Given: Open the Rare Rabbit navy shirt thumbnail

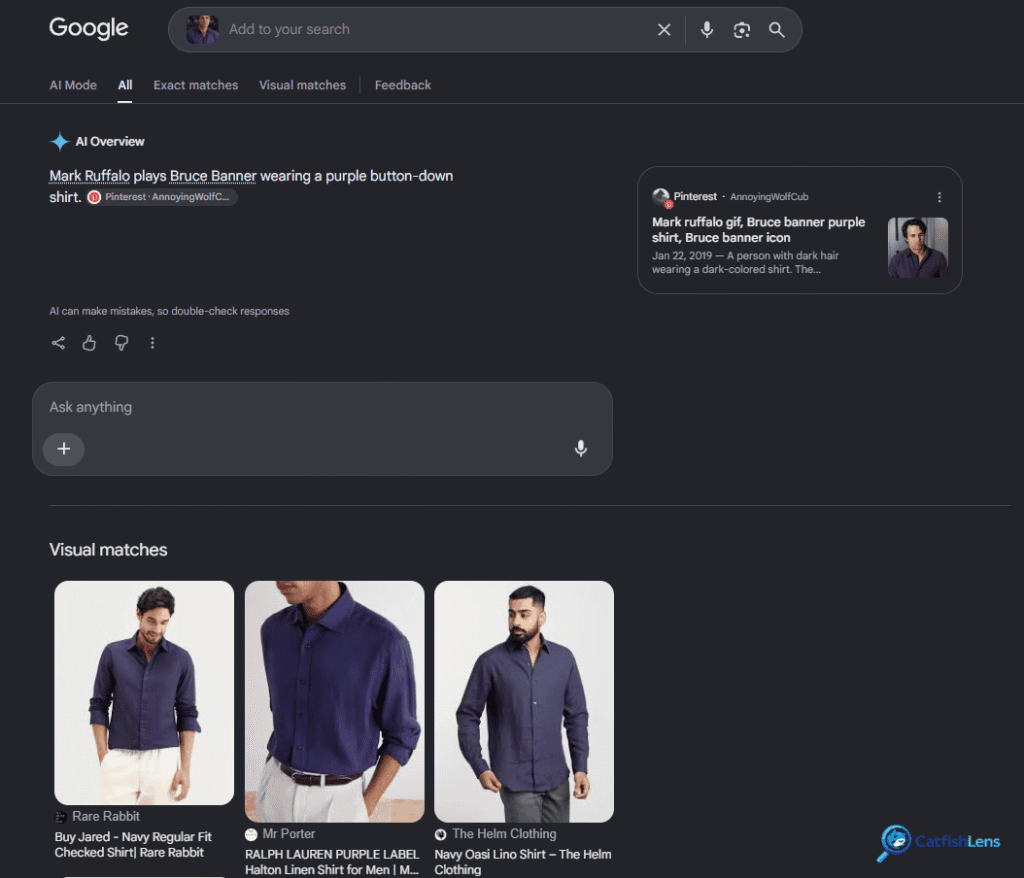Looking at the screenshot, I should pos(144,692).
